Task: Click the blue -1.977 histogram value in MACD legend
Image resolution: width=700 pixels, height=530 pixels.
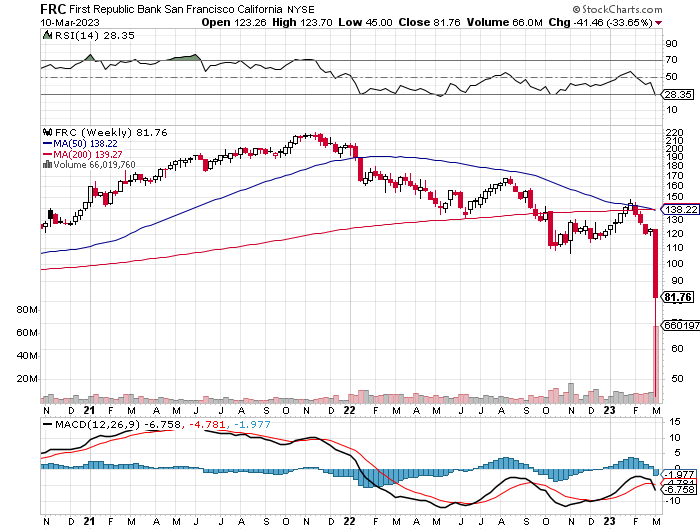Action: (x=252, y=425)
